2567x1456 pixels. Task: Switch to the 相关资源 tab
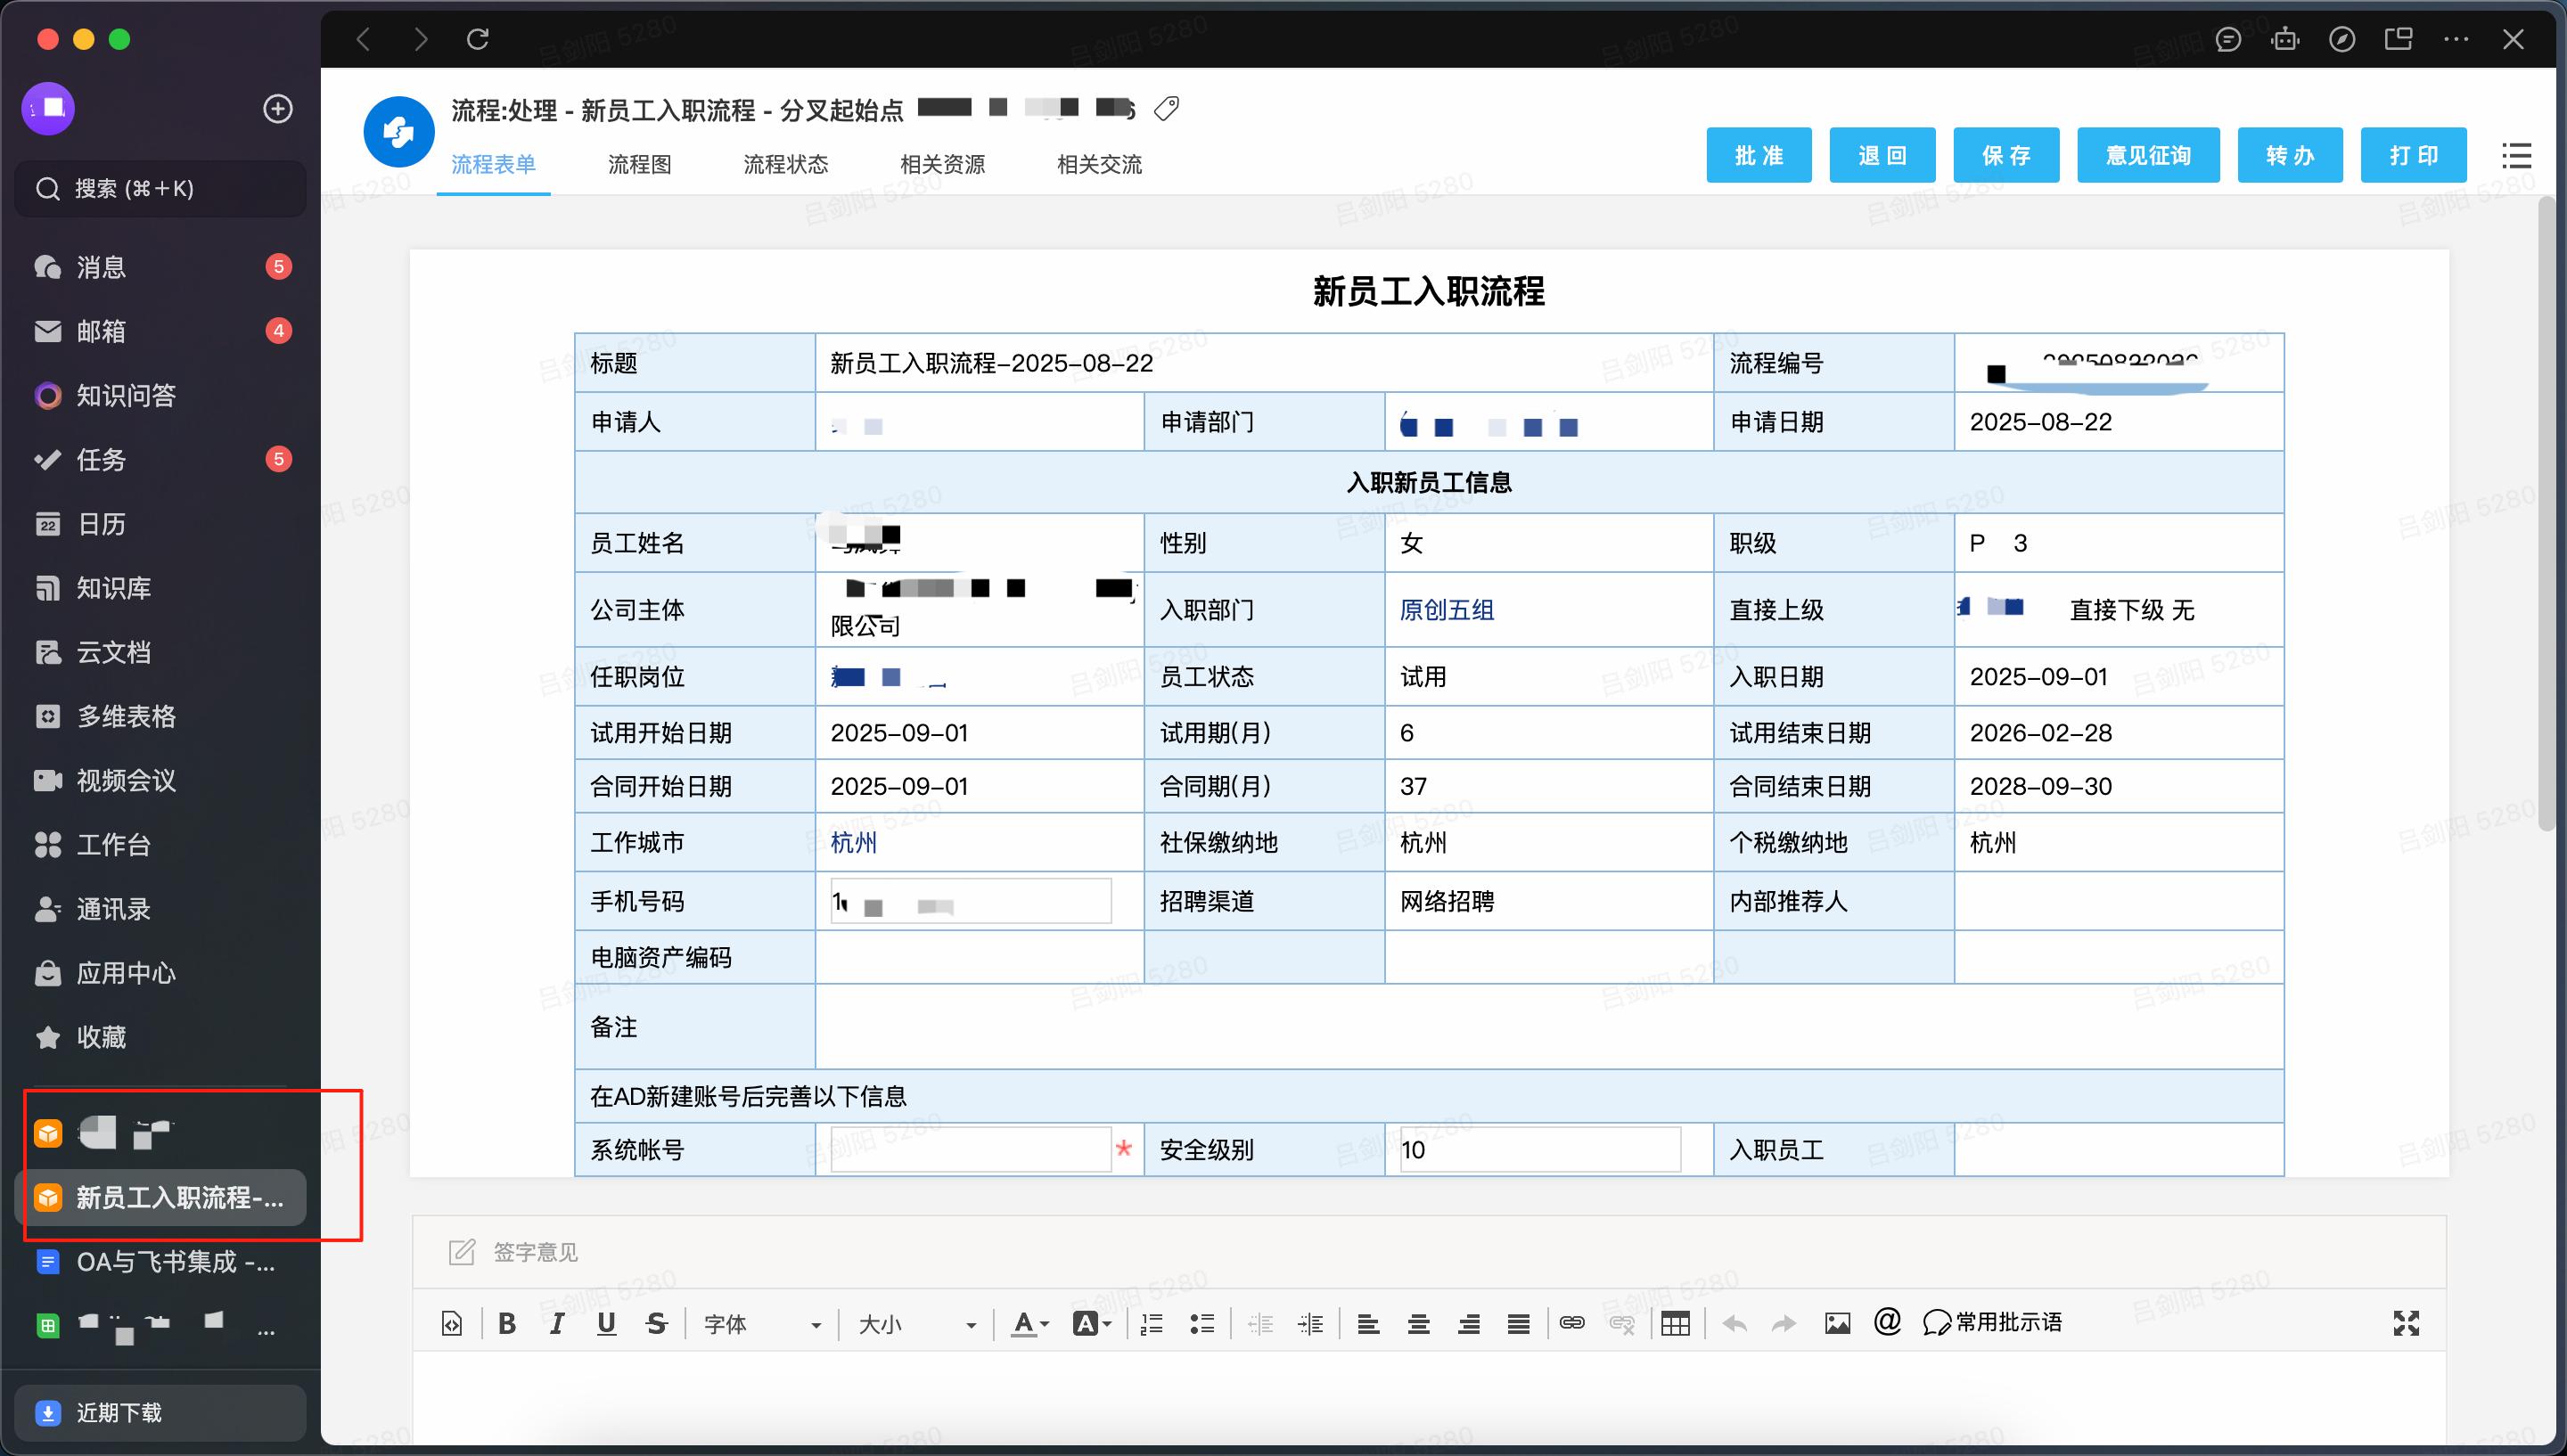pos(941,164)
